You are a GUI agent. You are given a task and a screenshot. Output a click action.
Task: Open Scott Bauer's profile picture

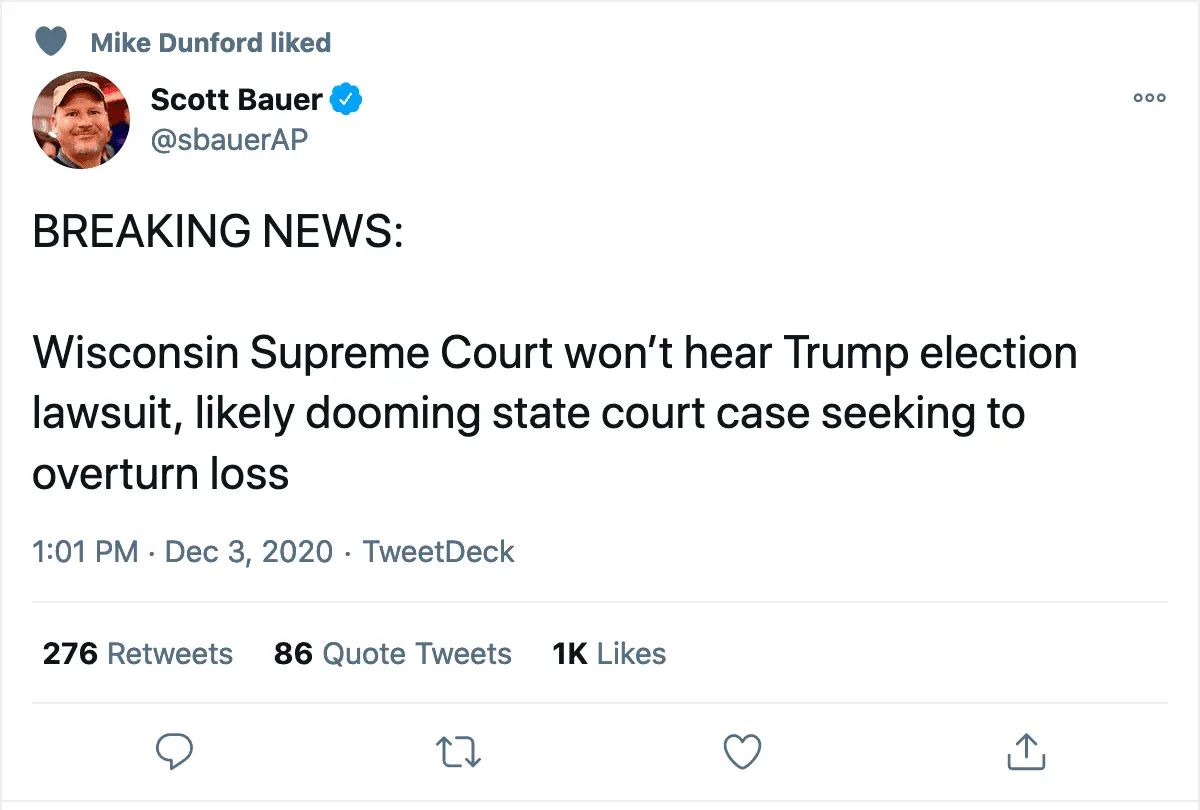82,120
